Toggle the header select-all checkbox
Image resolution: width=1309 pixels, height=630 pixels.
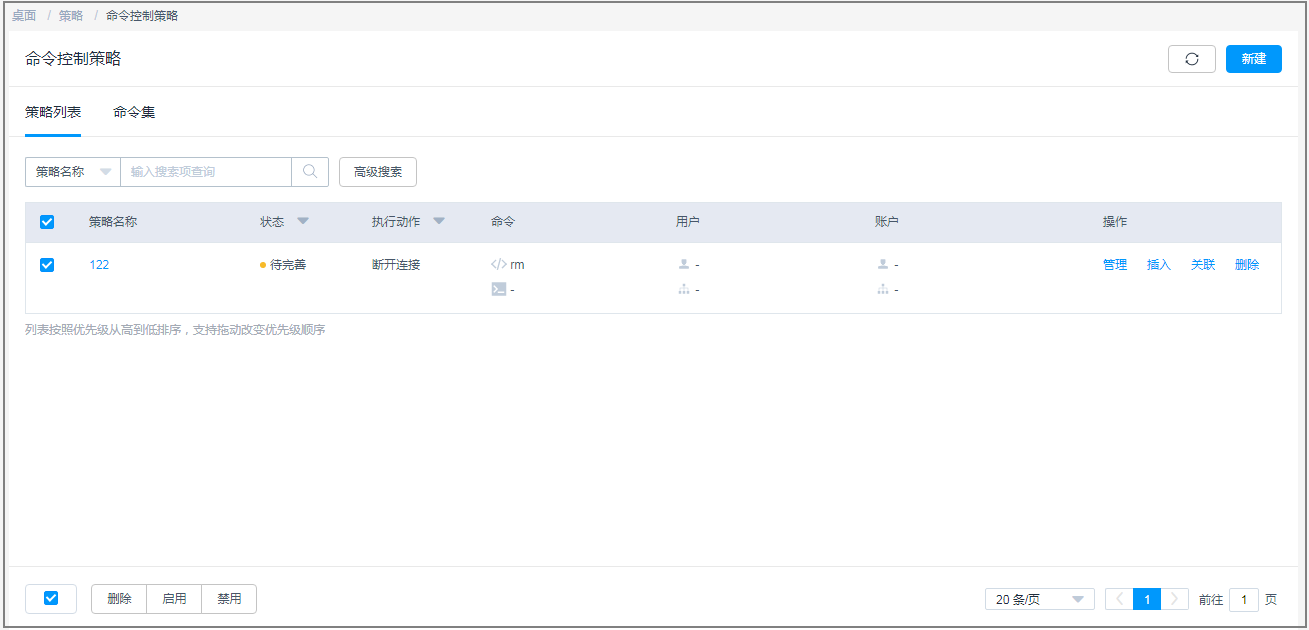(x=47, y=222)
